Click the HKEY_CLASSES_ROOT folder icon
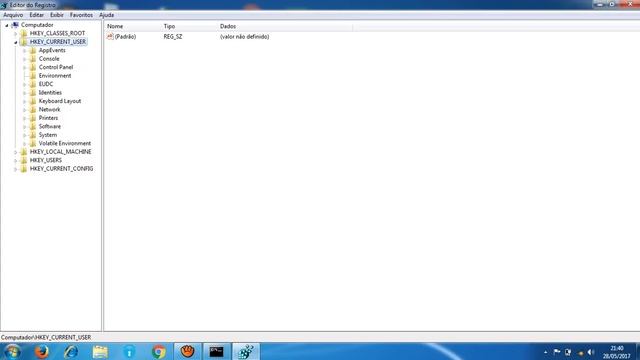 24,33
